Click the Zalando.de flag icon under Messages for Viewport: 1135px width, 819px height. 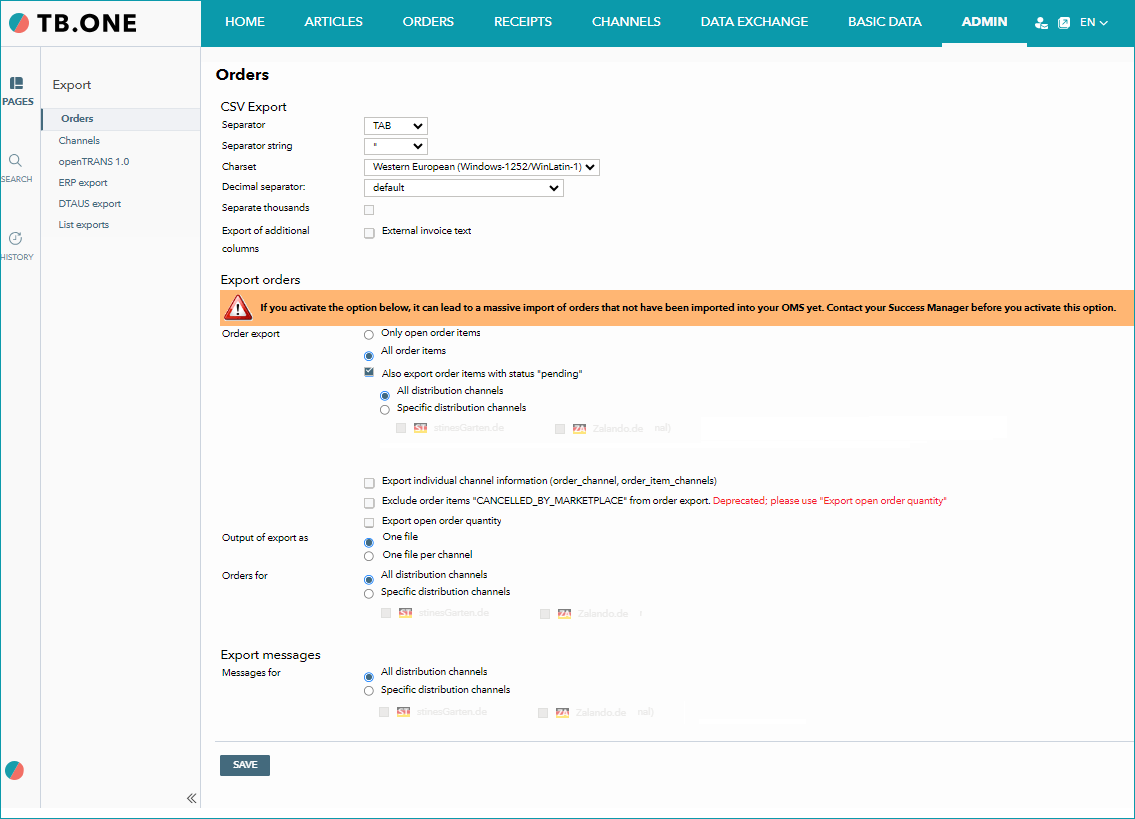562,713
